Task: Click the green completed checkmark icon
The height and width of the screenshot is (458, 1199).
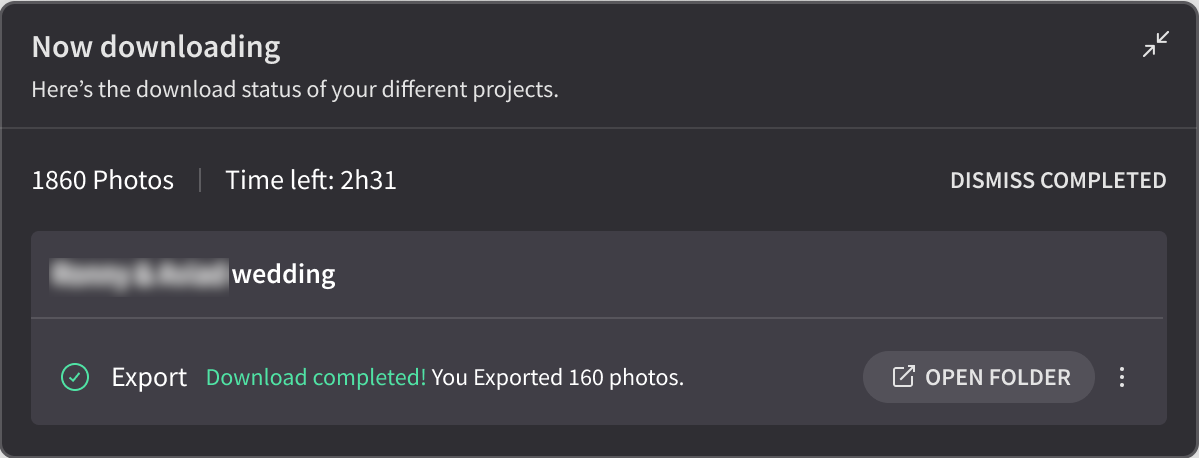Action: 75,377
